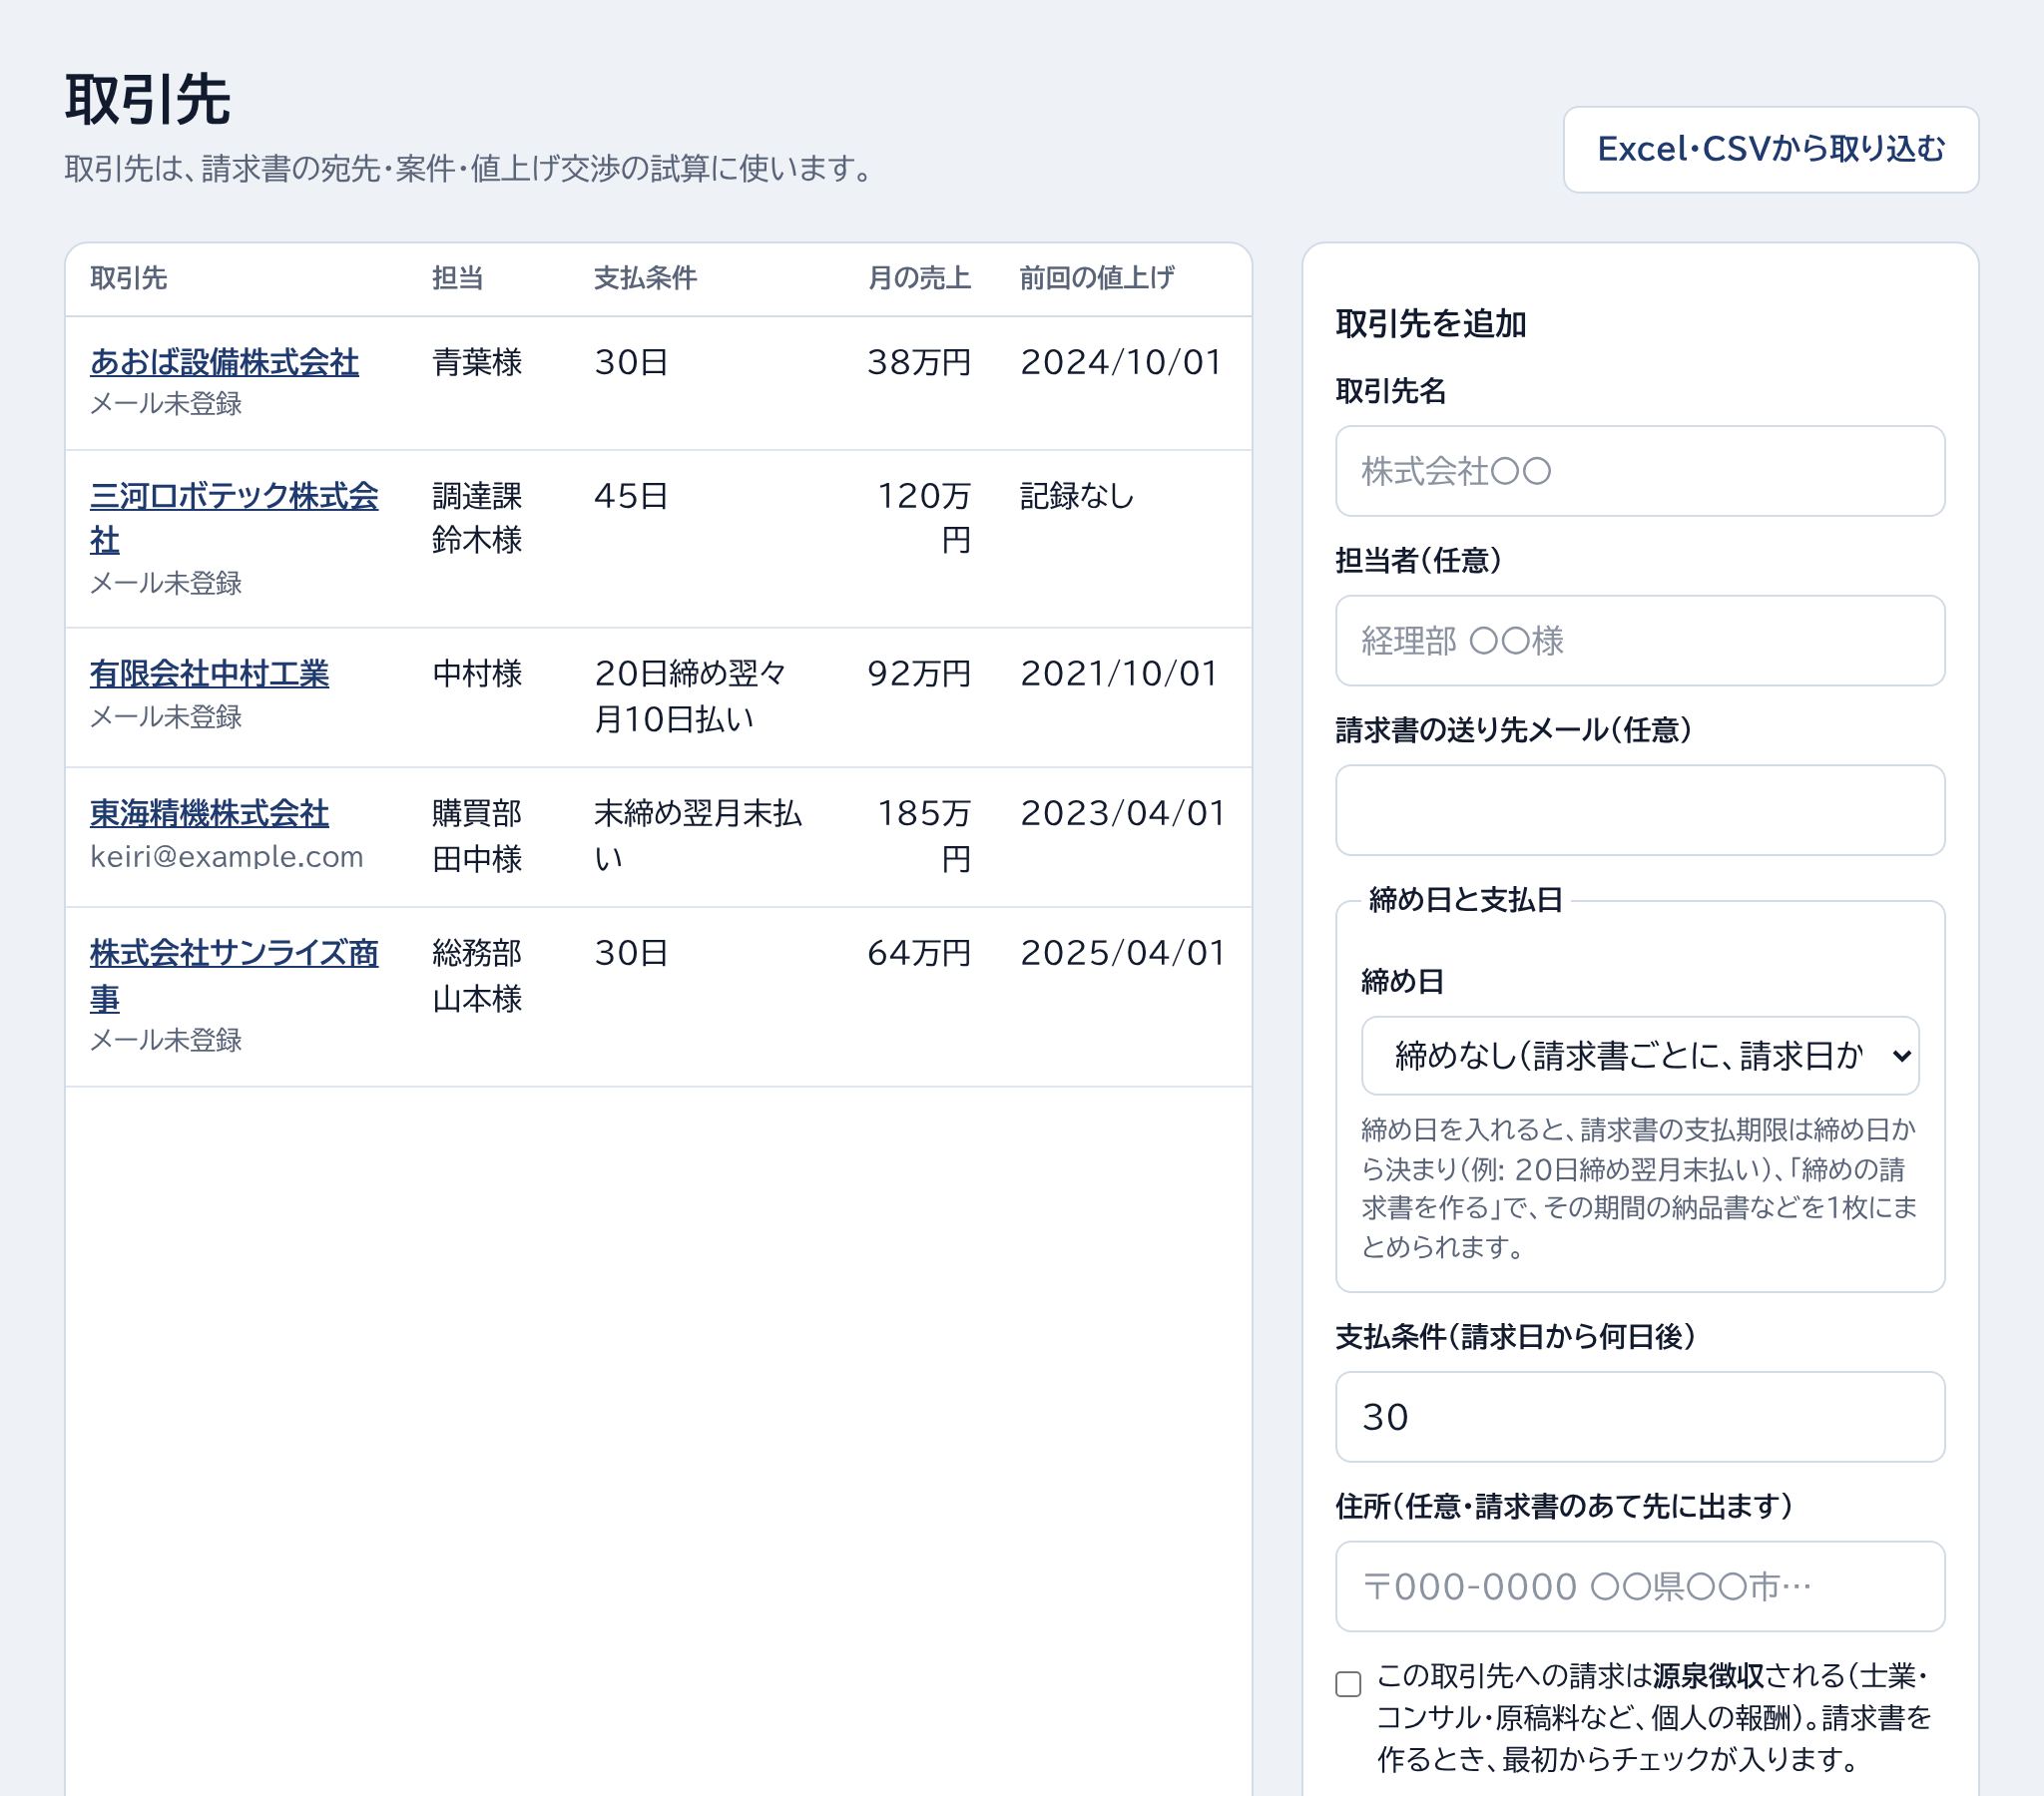Click the 2024/10/01 date cell

[1121, 362]
